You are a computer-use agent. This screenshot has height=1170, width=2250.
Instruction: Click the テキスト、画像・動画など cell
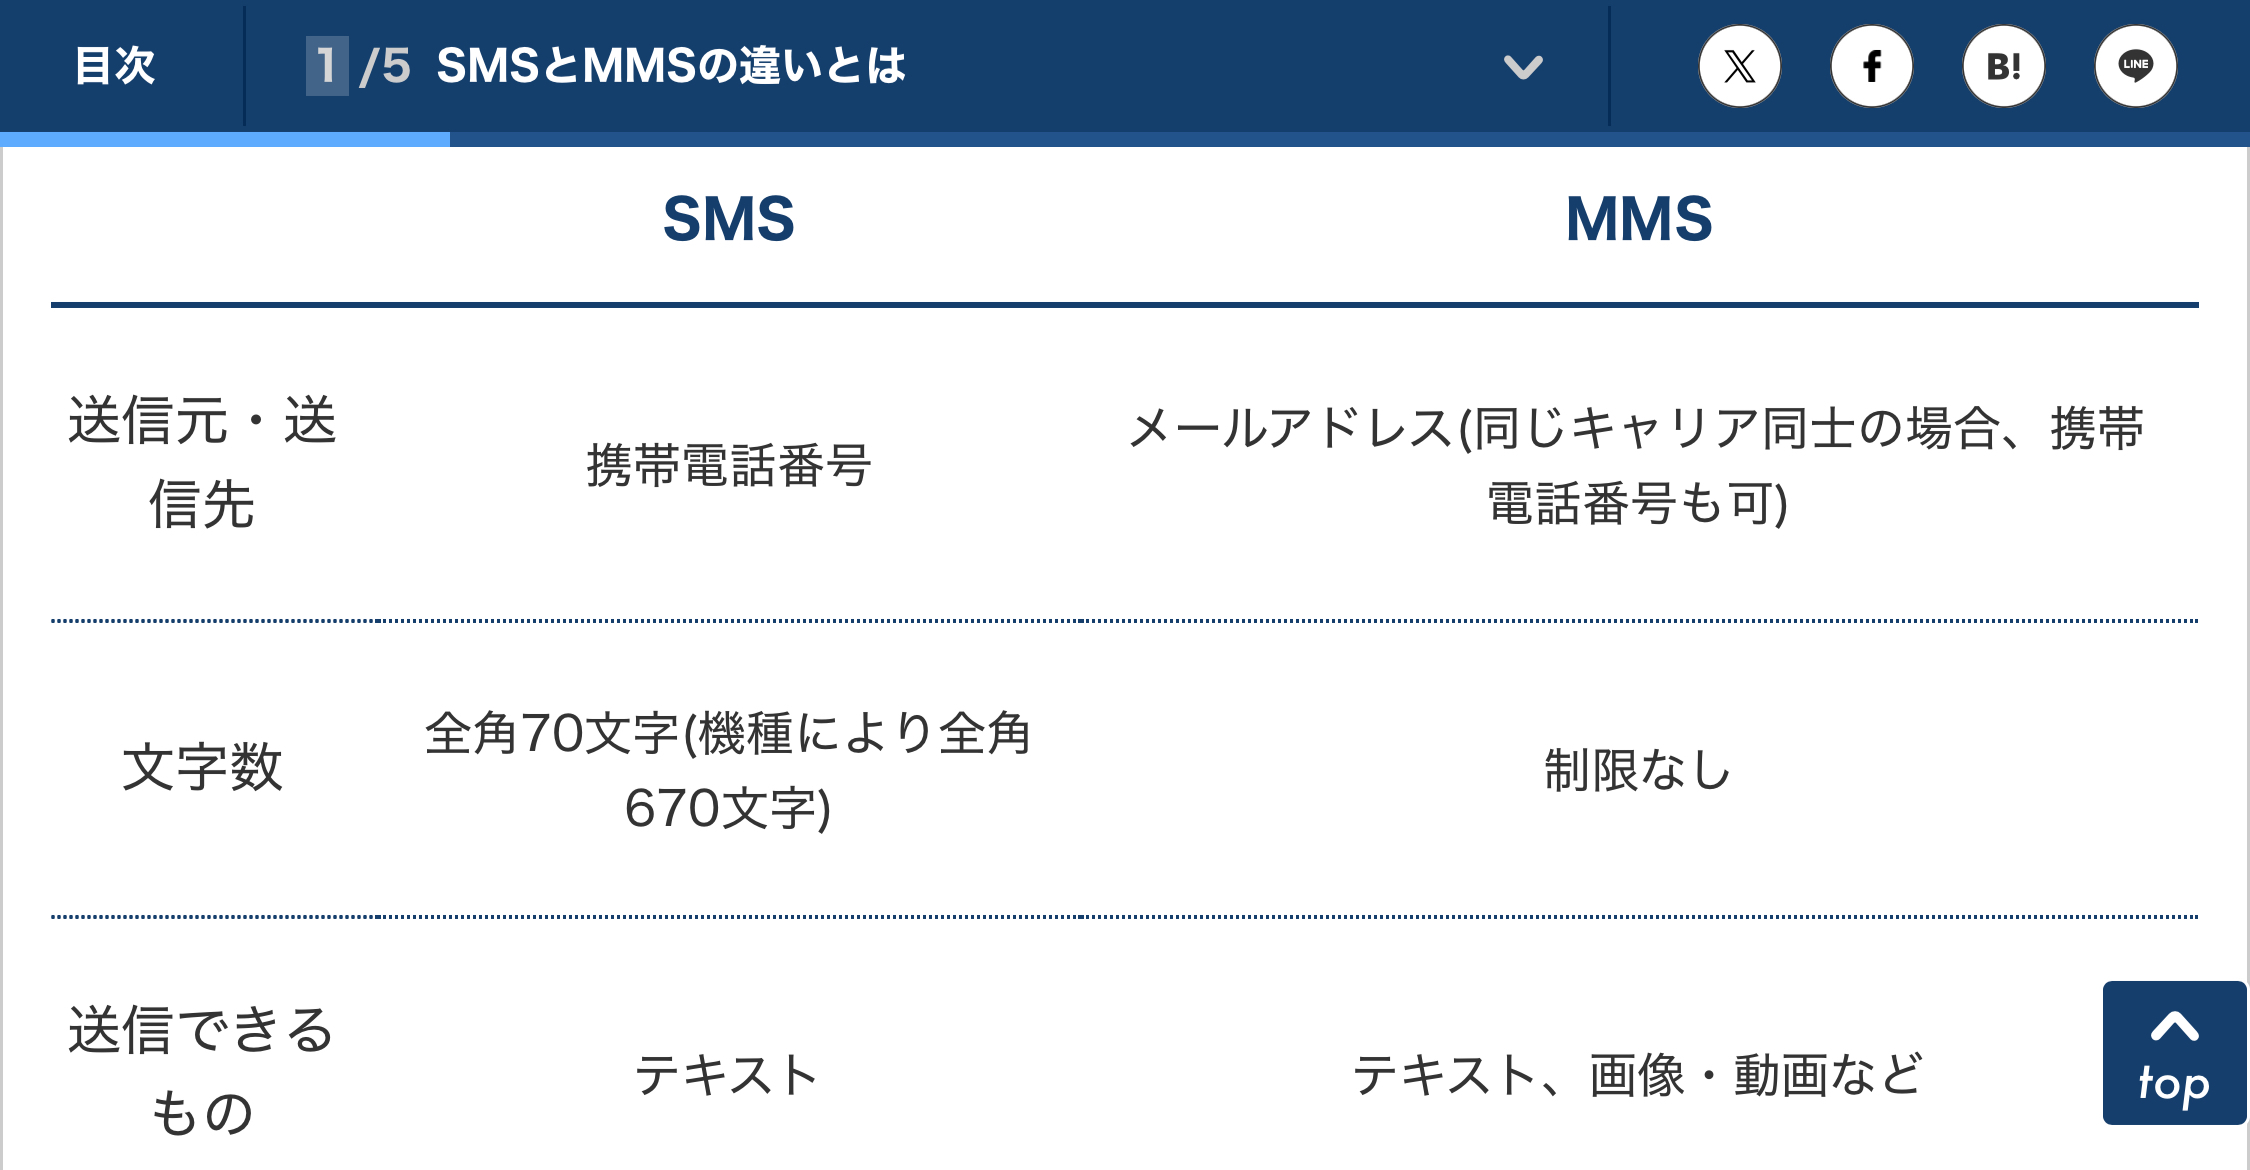(x=1636, y=1076)
